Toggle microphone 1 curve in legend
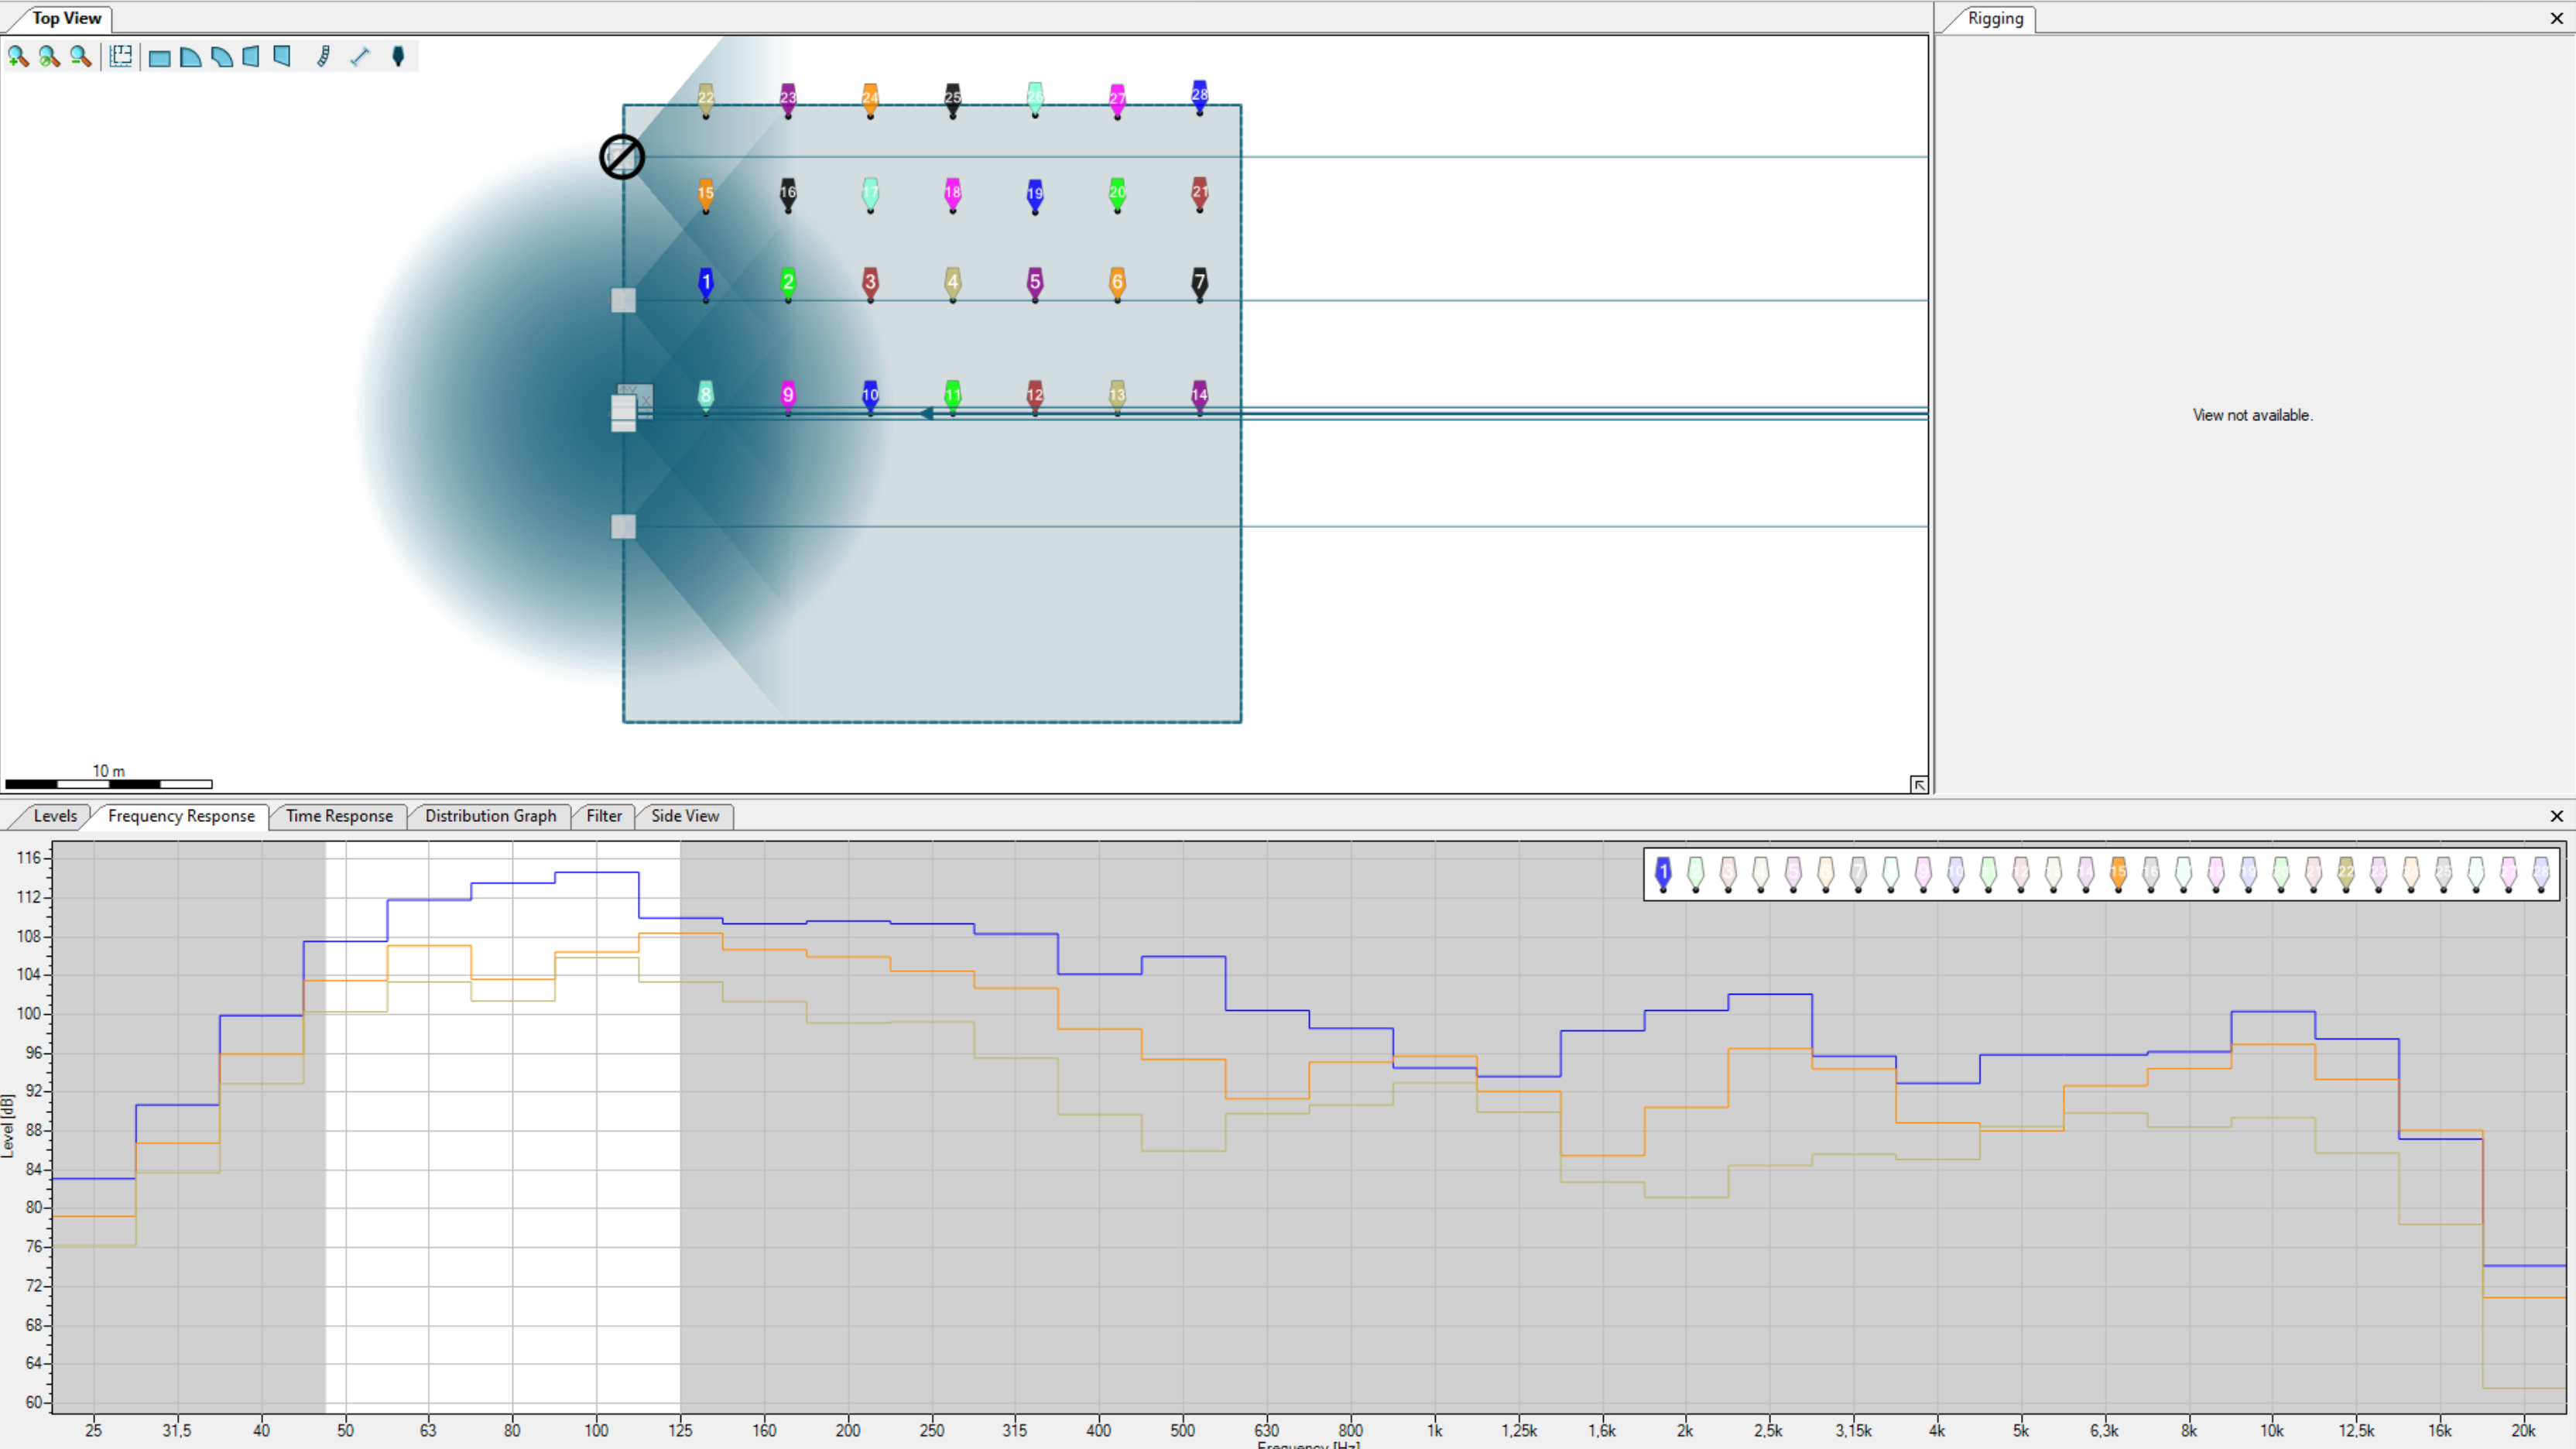Image resolution: width=2576 pixels, height=1449 pixels. 1663,873
